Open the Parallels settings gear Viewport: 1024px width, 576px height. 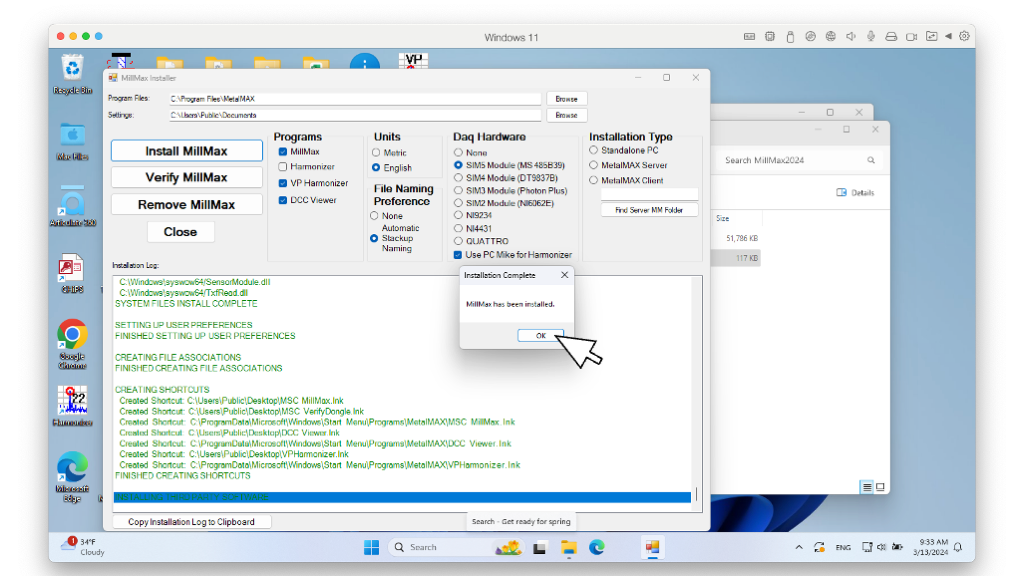click(x=965, y=37)
